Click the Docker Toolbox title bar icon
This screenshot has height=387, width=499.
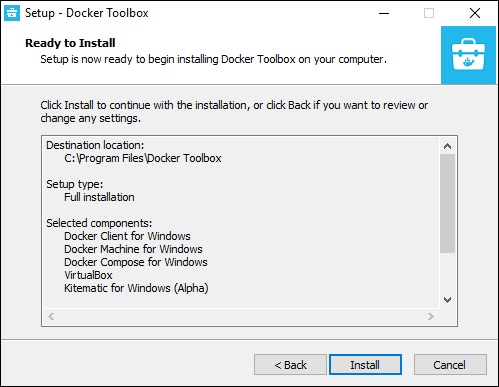click(x=12, y=13)
